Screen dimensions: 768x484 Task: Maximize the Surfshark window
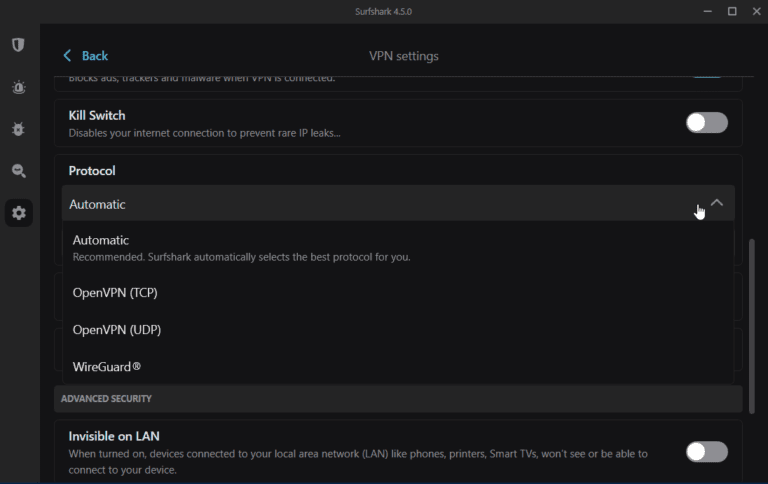(x=732, y=11)
